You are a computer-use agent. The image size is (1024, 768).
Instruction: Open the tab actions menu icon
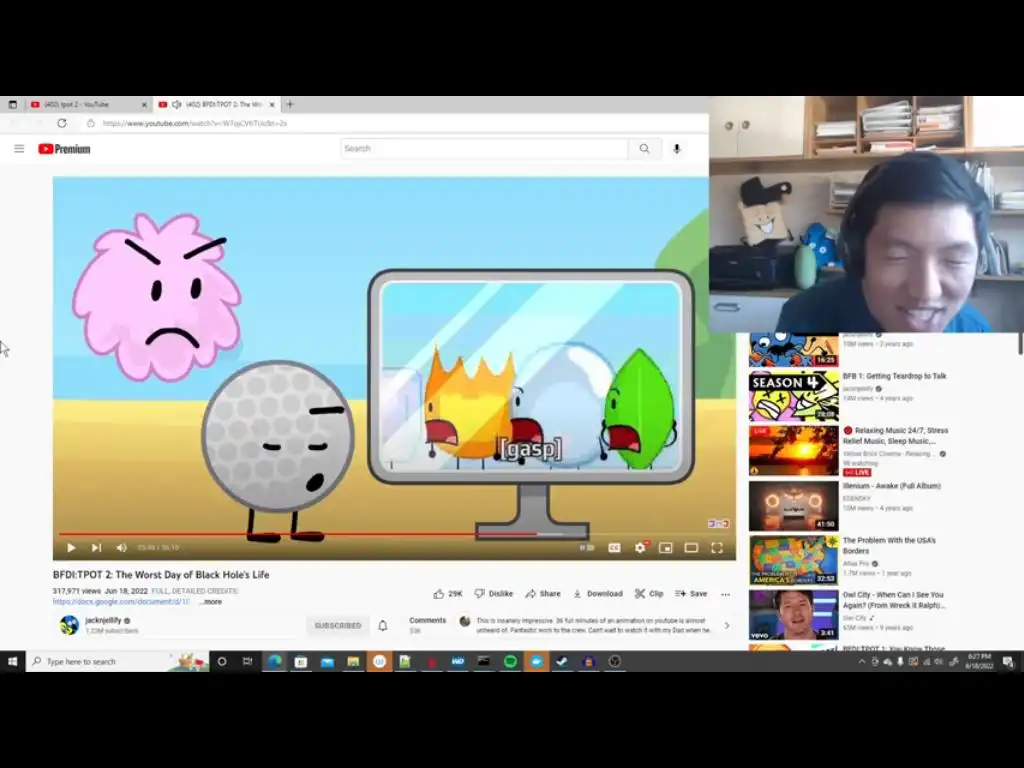(12, 104)
